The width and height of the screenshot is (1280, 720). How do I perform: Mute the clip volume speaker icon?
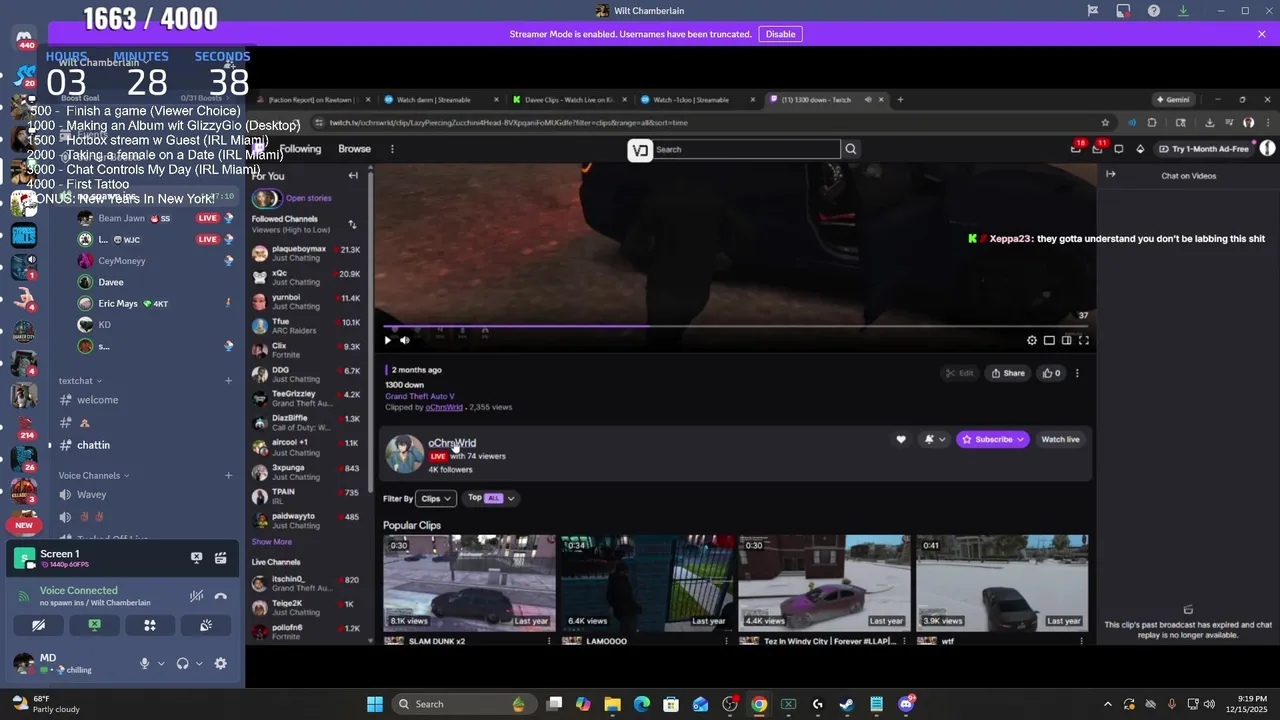point(405,340)
